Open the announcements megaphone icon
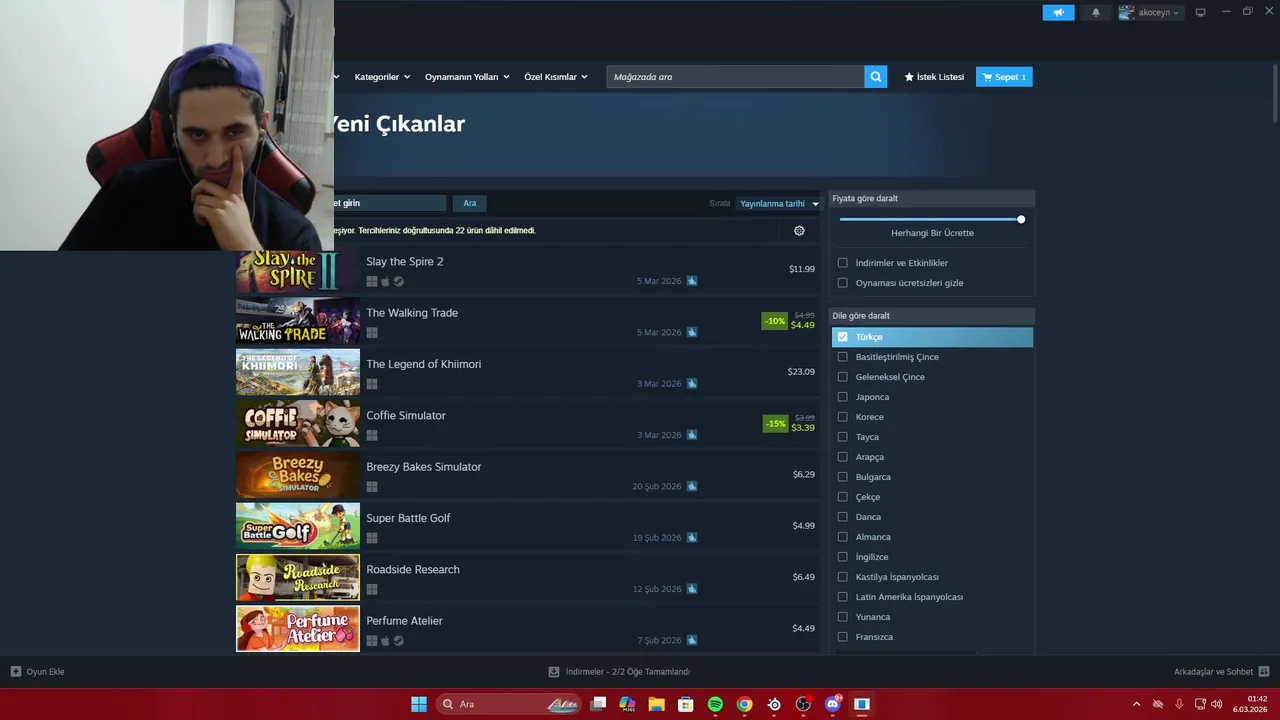Viewport: 1280px width, 720px height. click(1058, 13)
